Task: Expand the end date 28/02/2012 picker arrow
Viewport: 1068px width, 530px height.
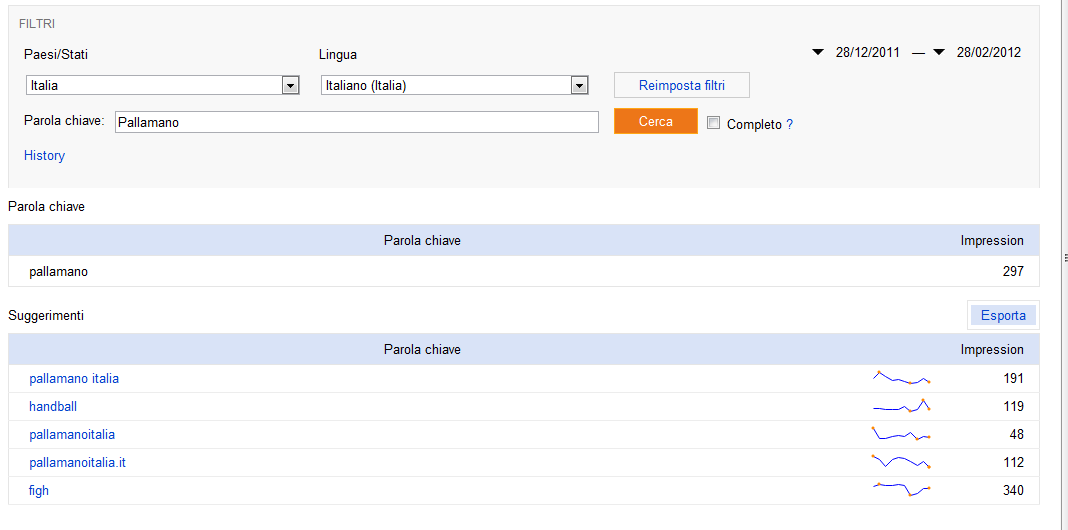Action: [x=939, y=52]
